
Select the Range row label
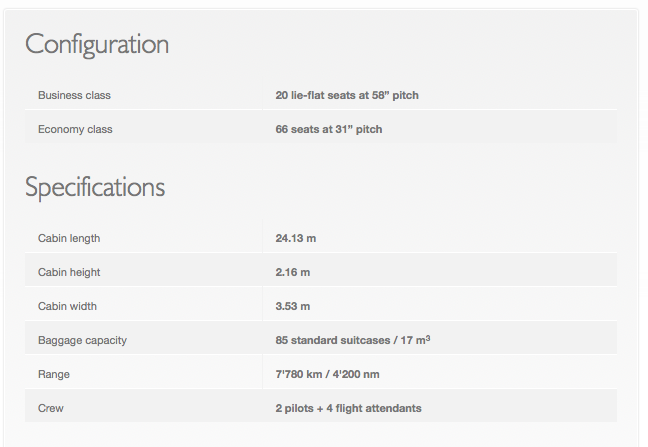click(54, 374)
